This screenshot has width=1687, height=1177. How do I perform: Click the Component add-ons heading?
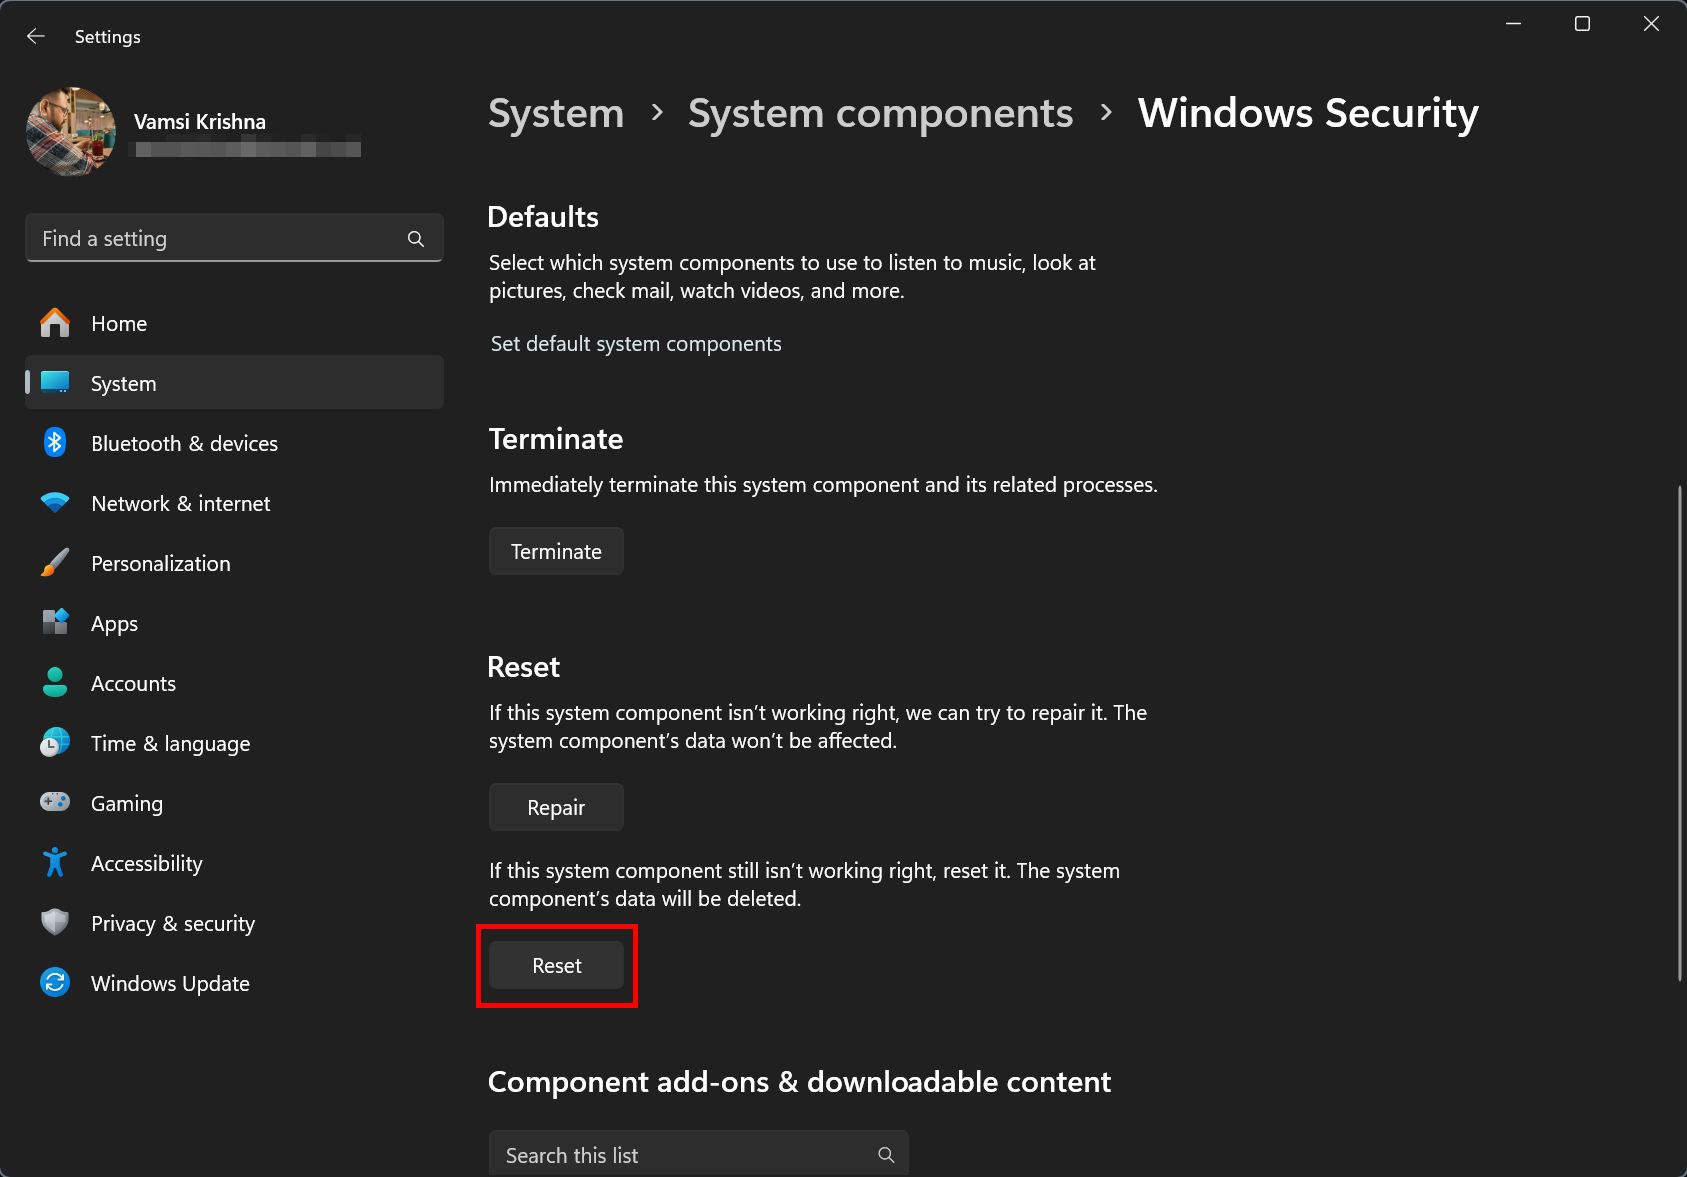(x=799, y=1082)
